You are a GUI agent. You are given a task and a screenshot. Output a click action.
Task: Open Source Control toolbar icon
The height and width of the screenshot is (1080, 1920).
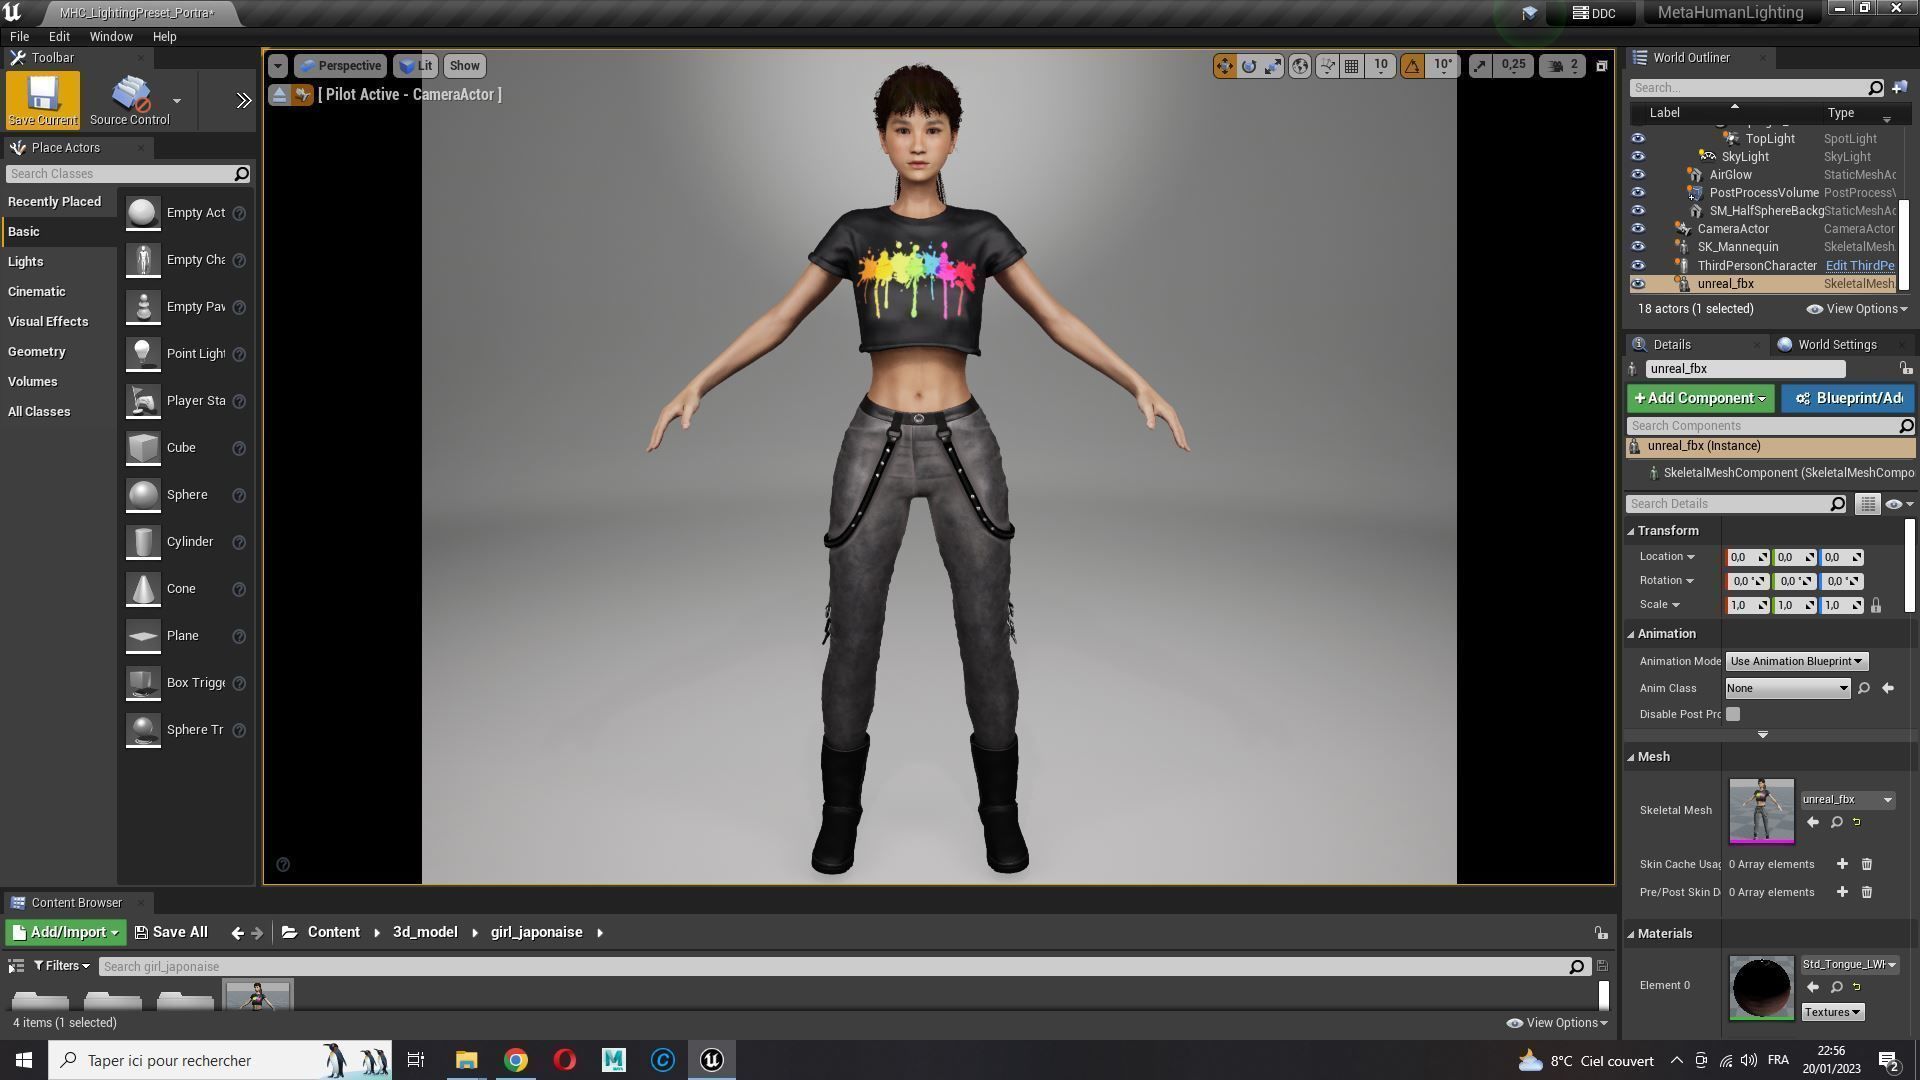click(130, 99)
